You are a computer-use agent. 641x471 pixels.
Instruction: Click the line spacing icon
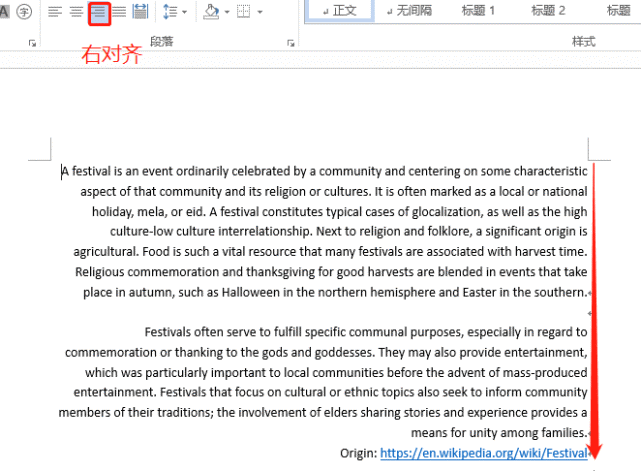coord(170,11)
